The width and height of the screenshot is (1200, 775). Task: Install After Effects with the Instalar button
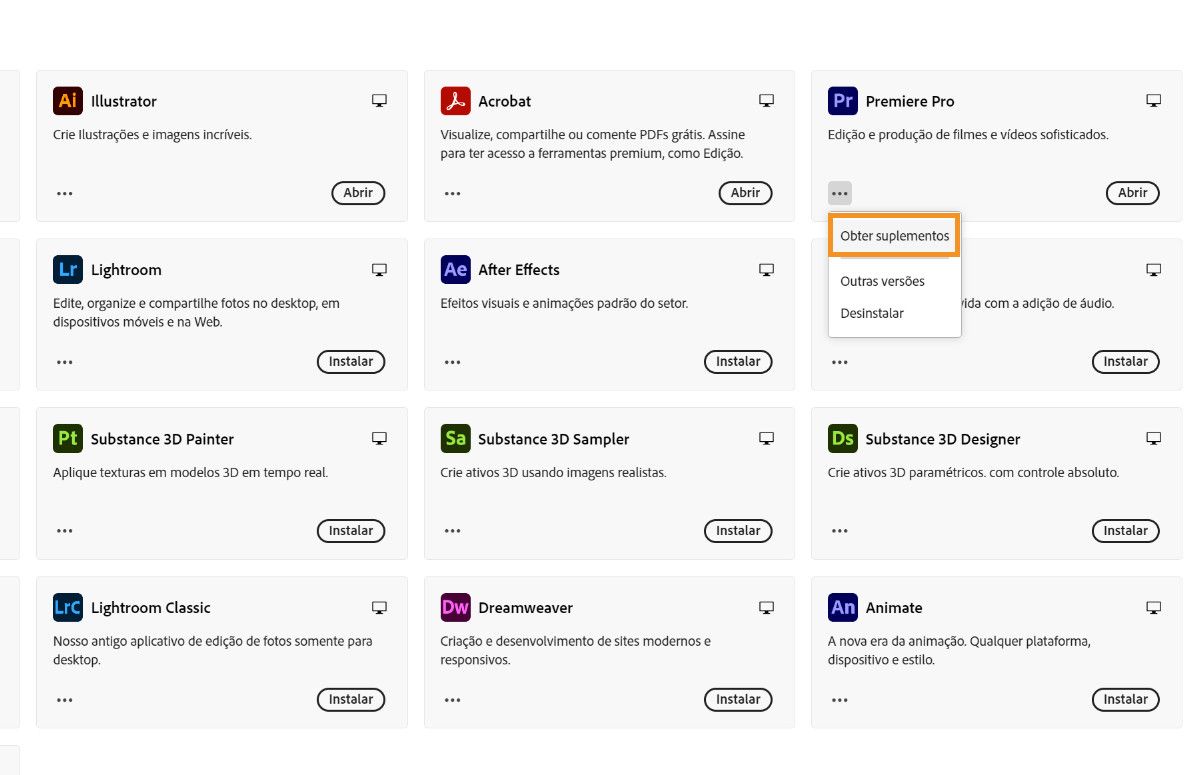(x=738, y=361)
